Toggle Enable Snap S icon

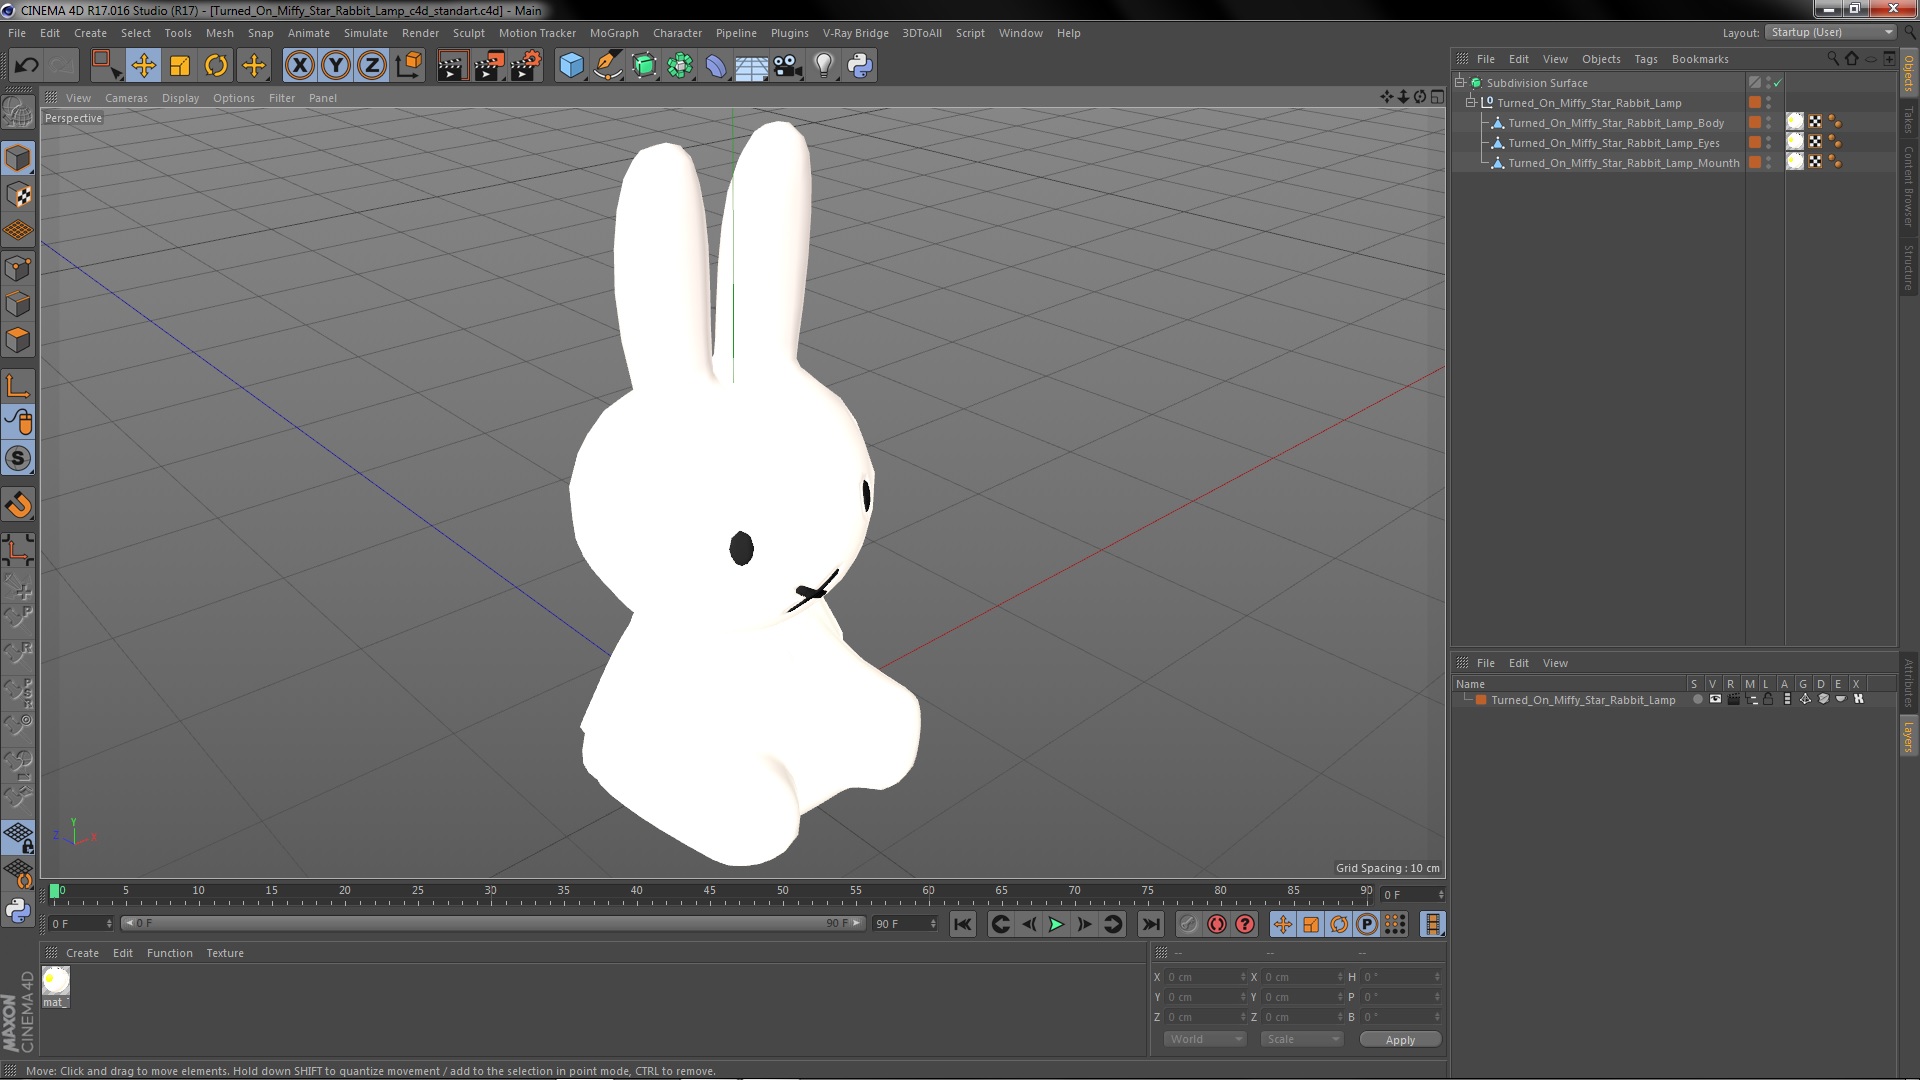point(18,459)
